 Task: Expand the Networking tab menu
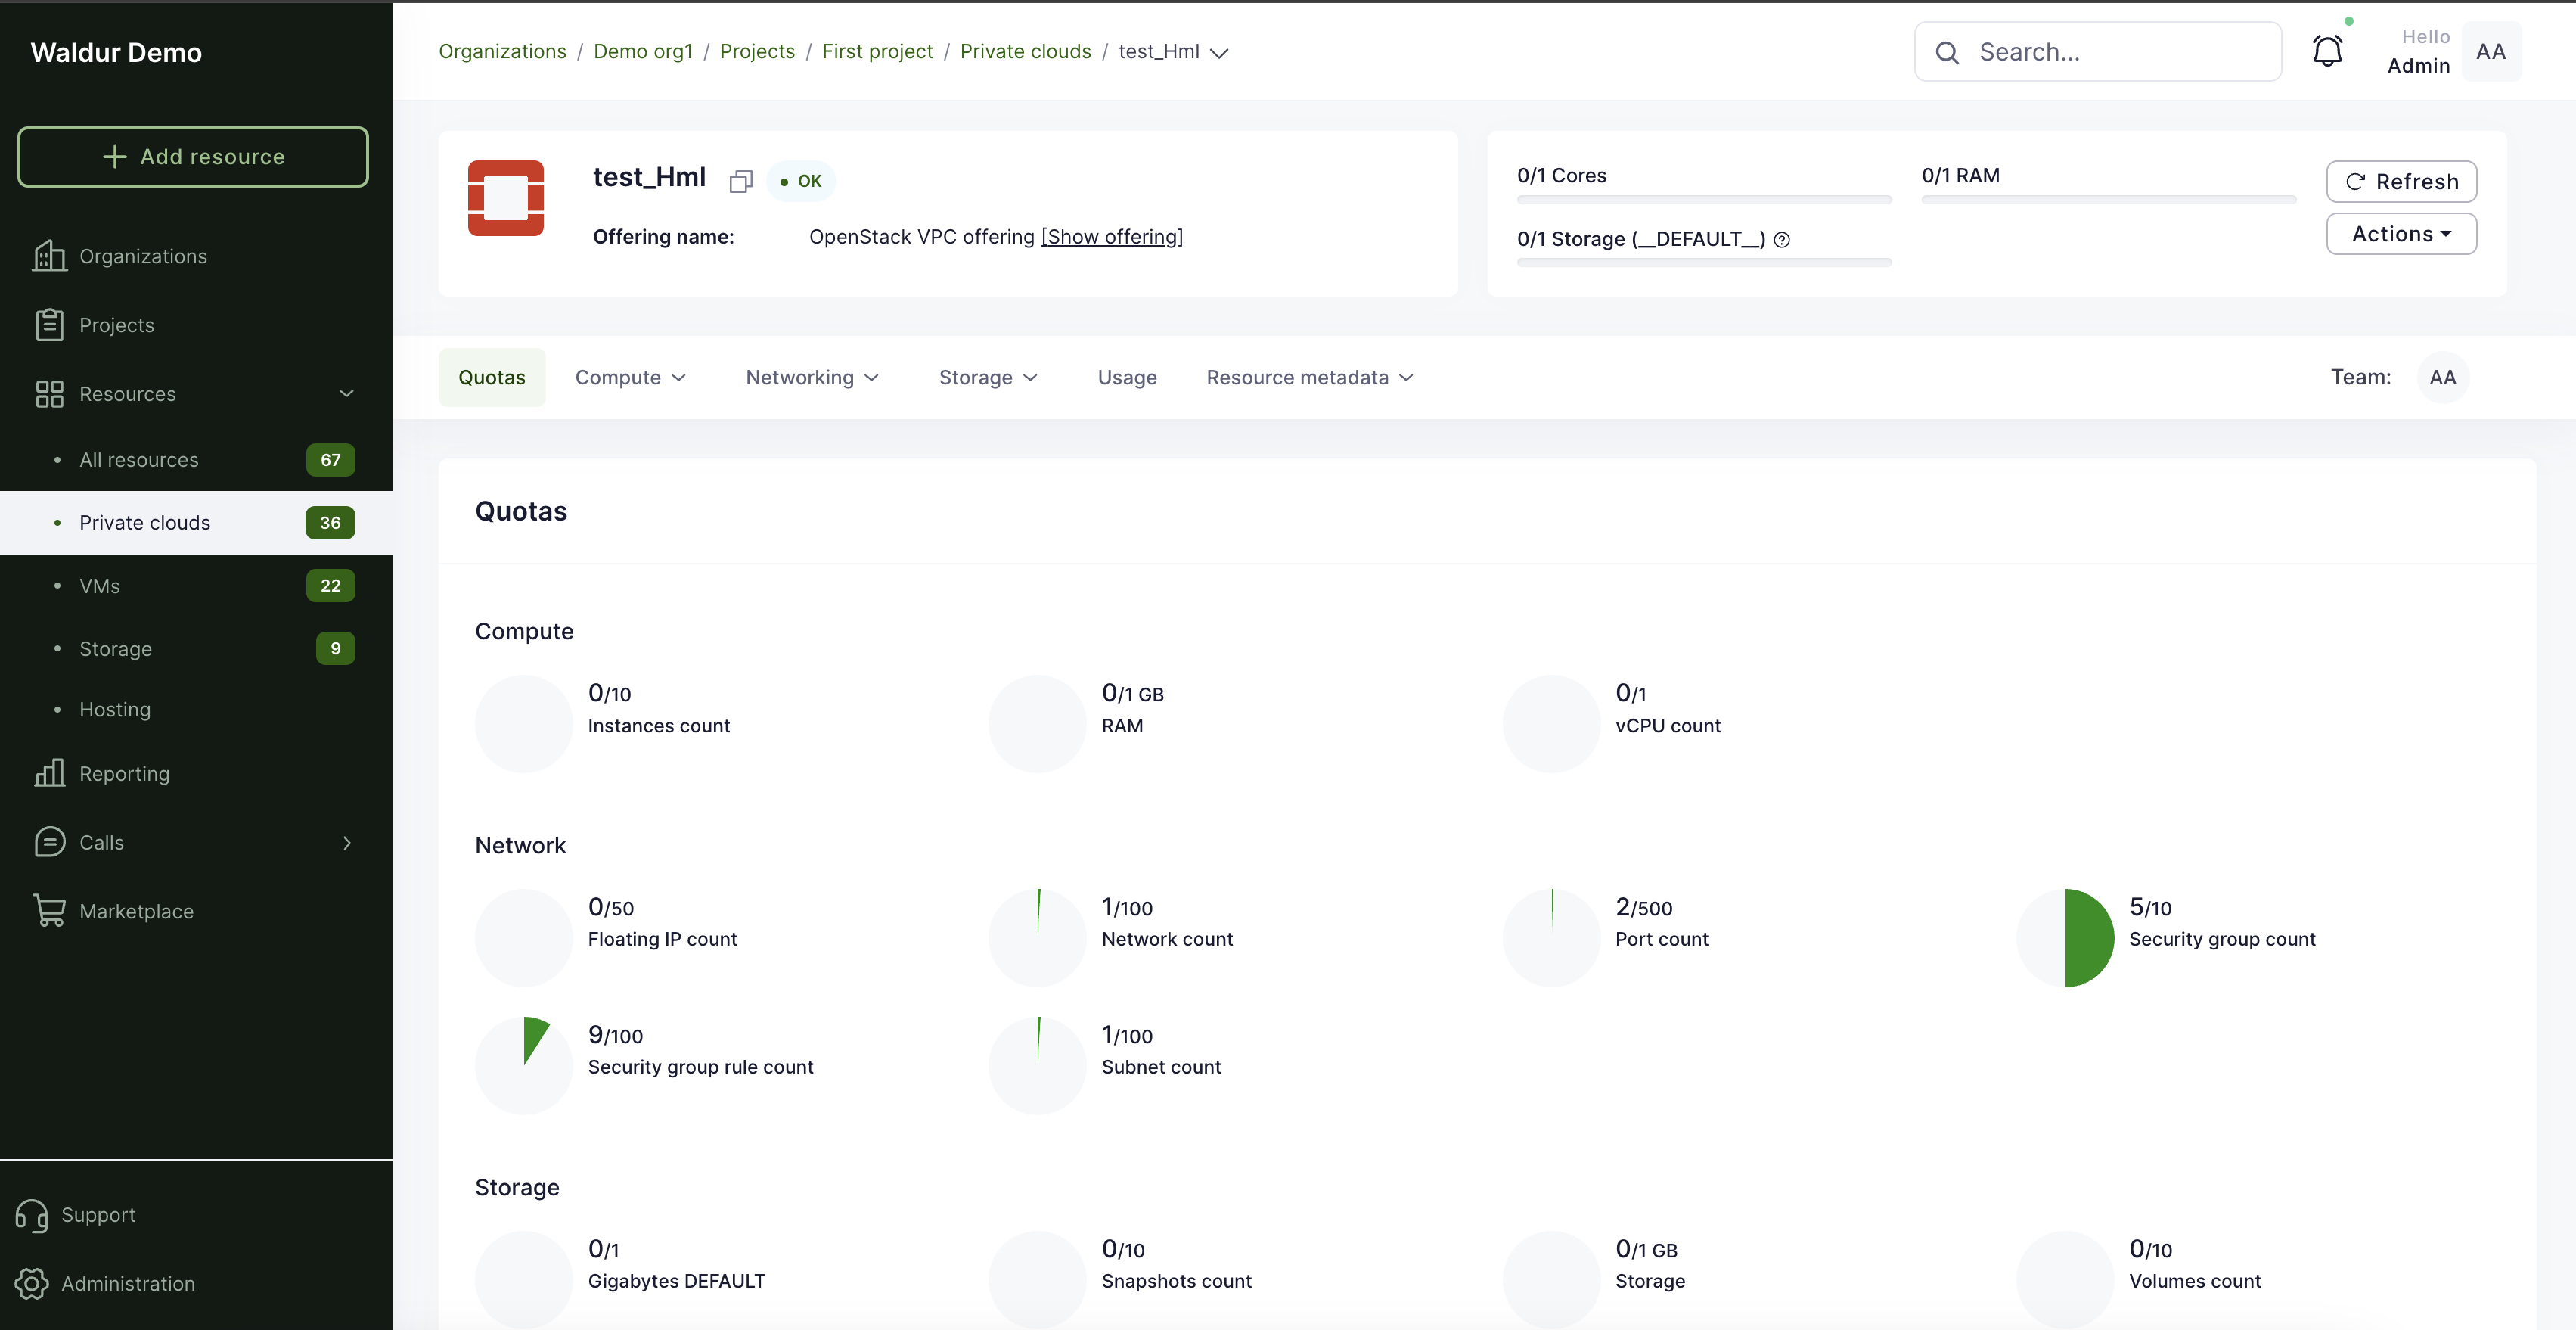[811, 377]
